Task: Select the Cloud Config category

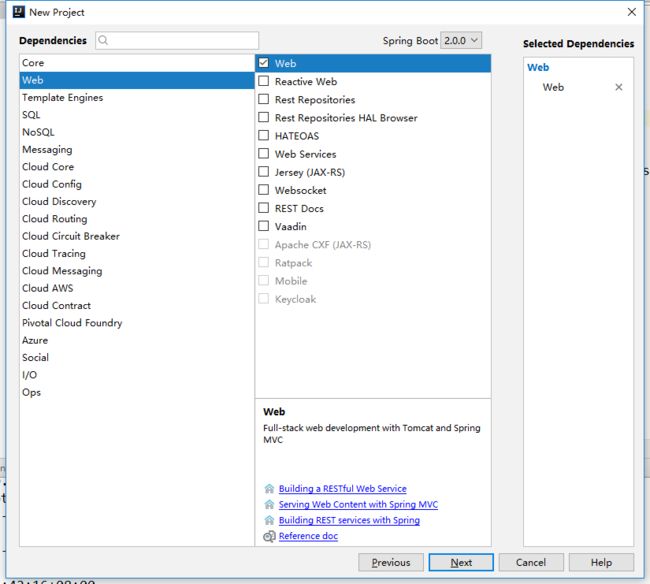Action: (x=137, y=184)
